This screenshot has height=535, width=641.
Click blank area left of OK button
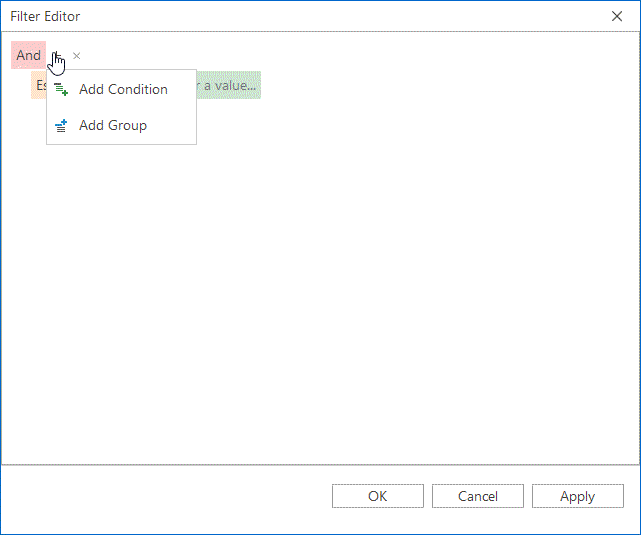[166, 496]
